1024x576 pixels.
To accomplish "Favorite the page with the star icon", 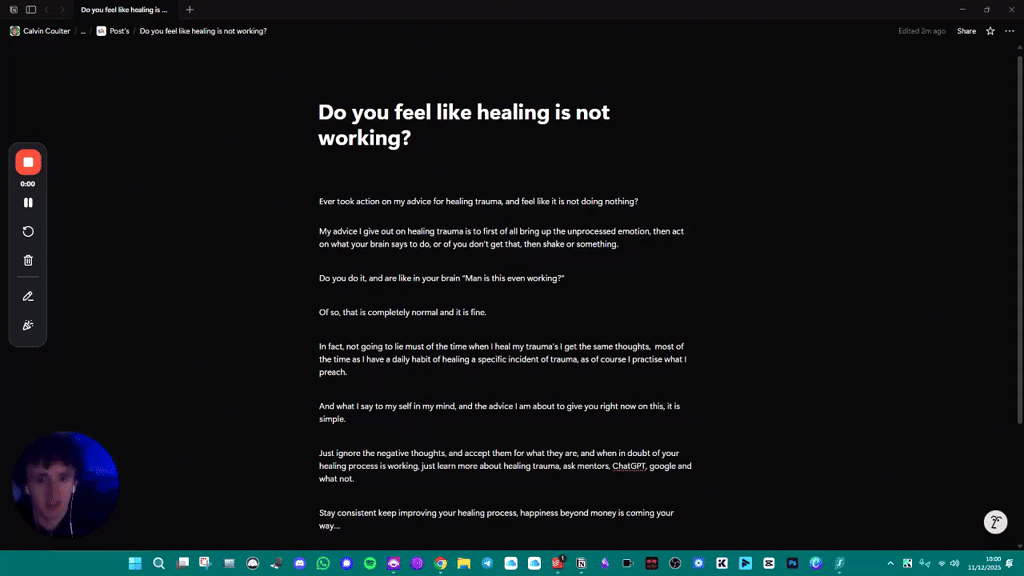I will (x=988, y=31).
